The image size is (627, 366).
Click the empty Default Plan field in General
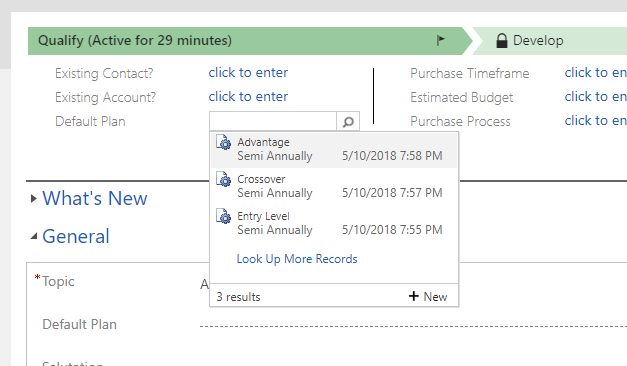click(413, 324)
